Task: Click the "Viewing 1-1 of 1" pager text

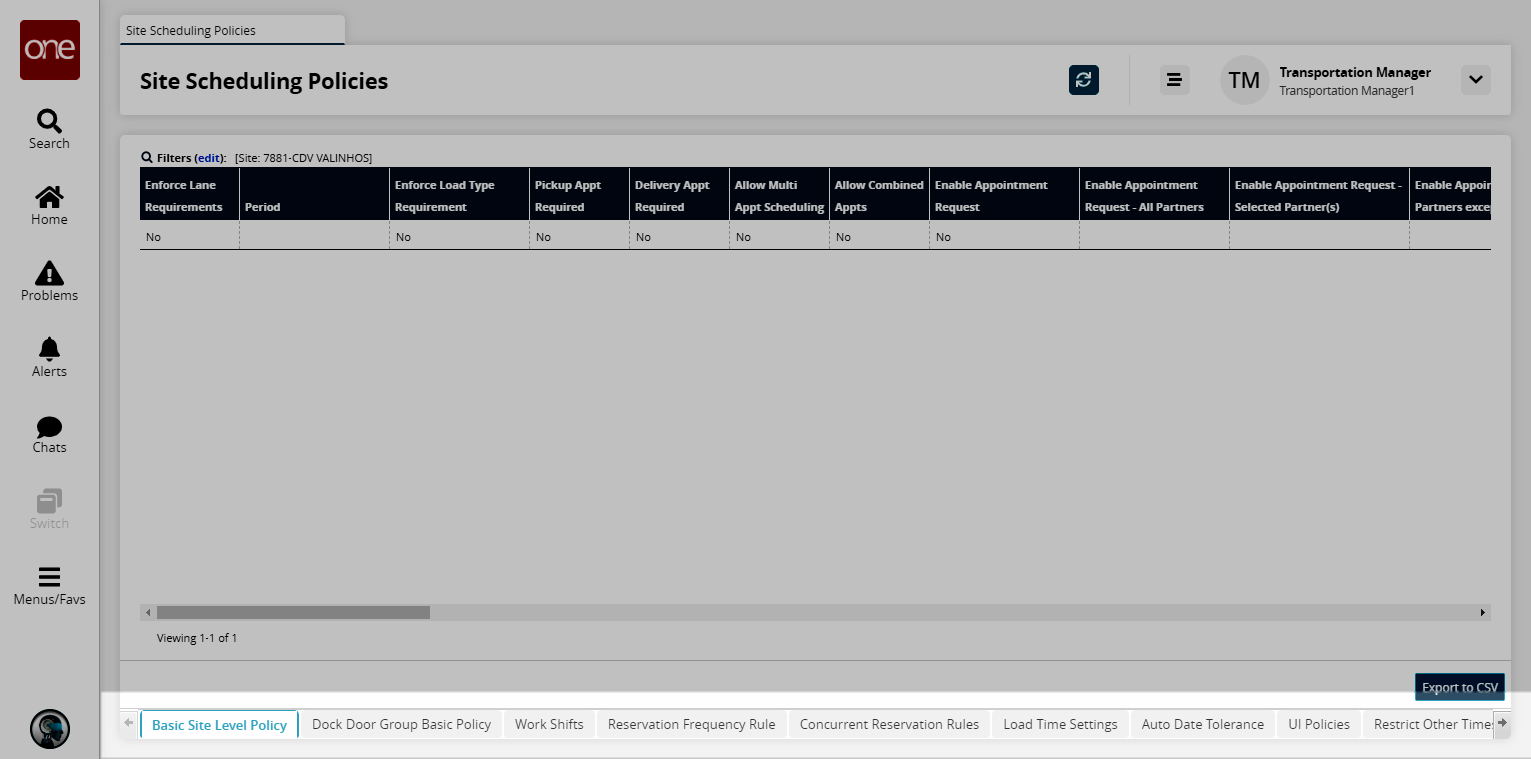Action: point(197,638)
